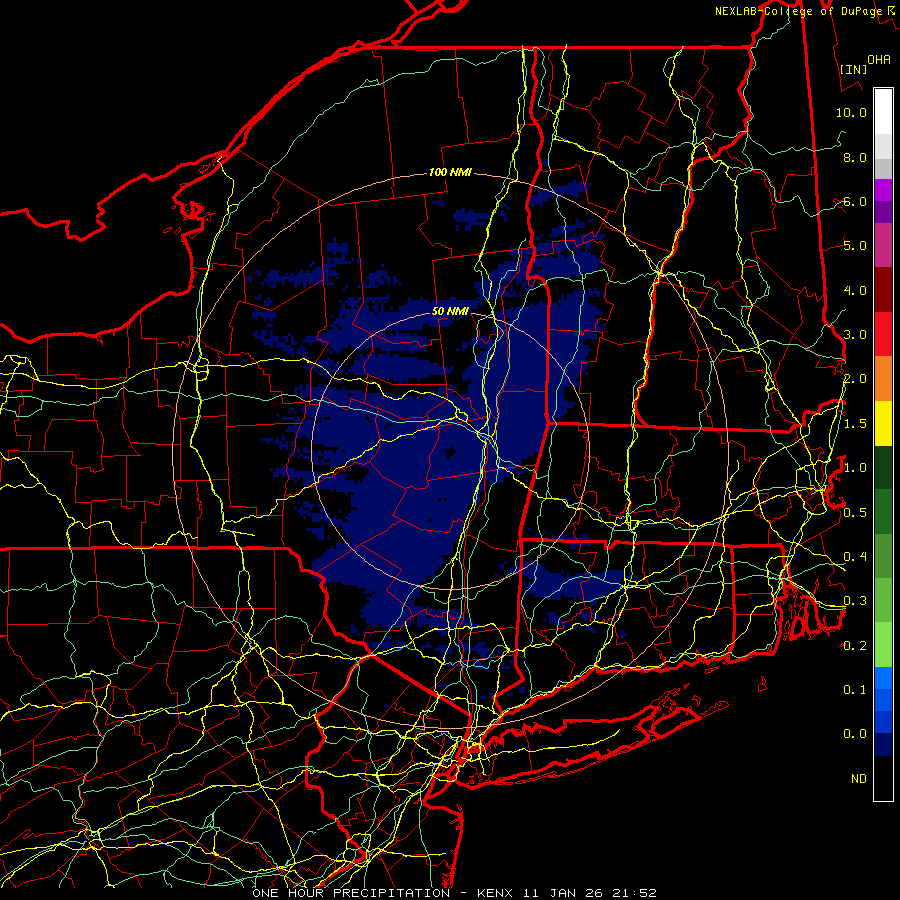
Task: Click the 5.0 legend value
Action: pyautogui.click(x=855, y=246)
